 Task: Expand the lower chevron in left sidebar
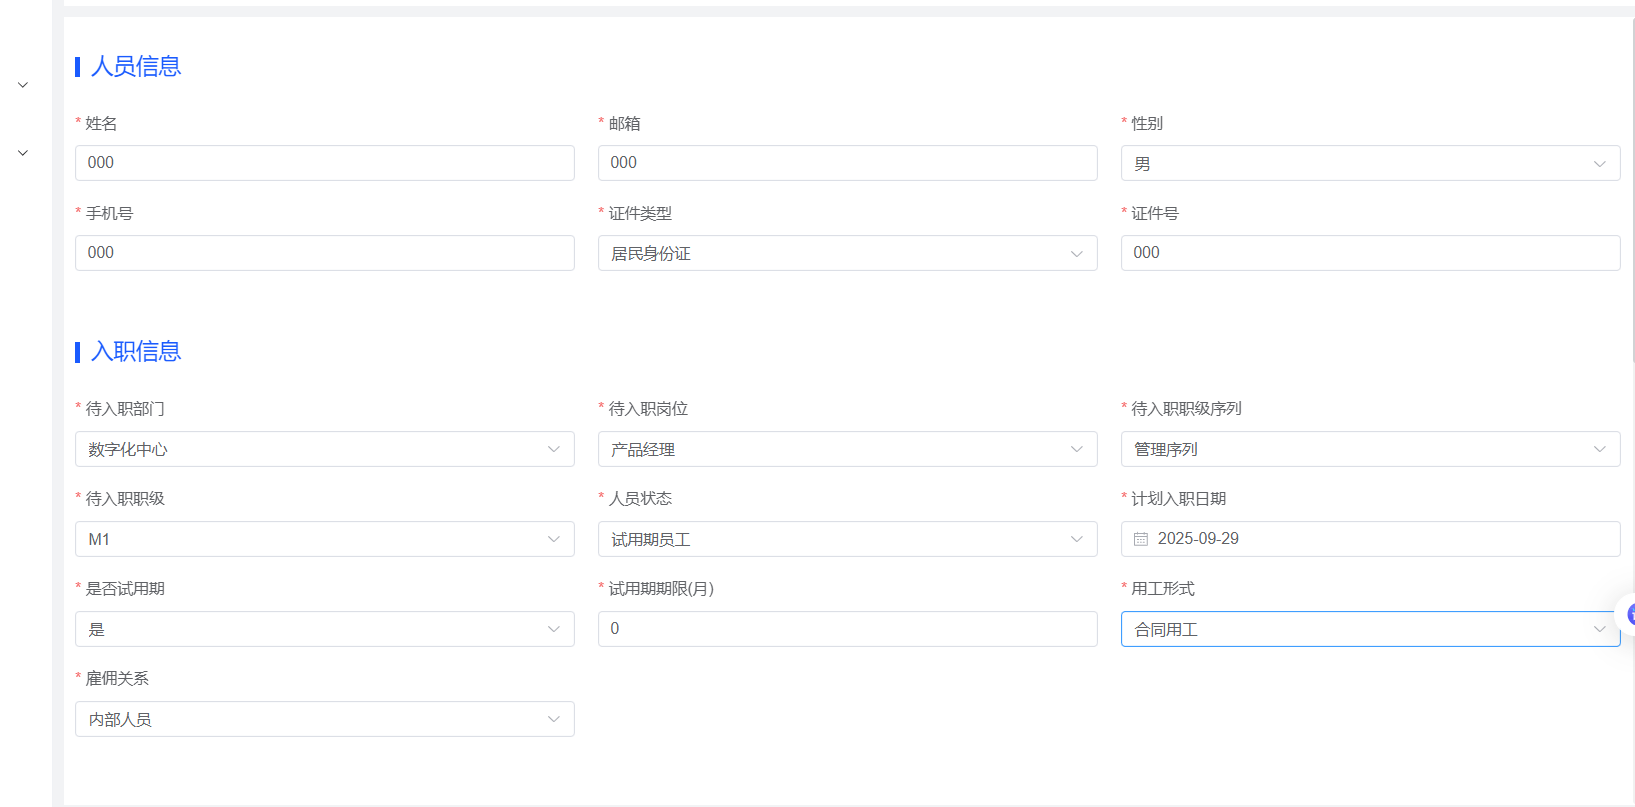(23, 153)
